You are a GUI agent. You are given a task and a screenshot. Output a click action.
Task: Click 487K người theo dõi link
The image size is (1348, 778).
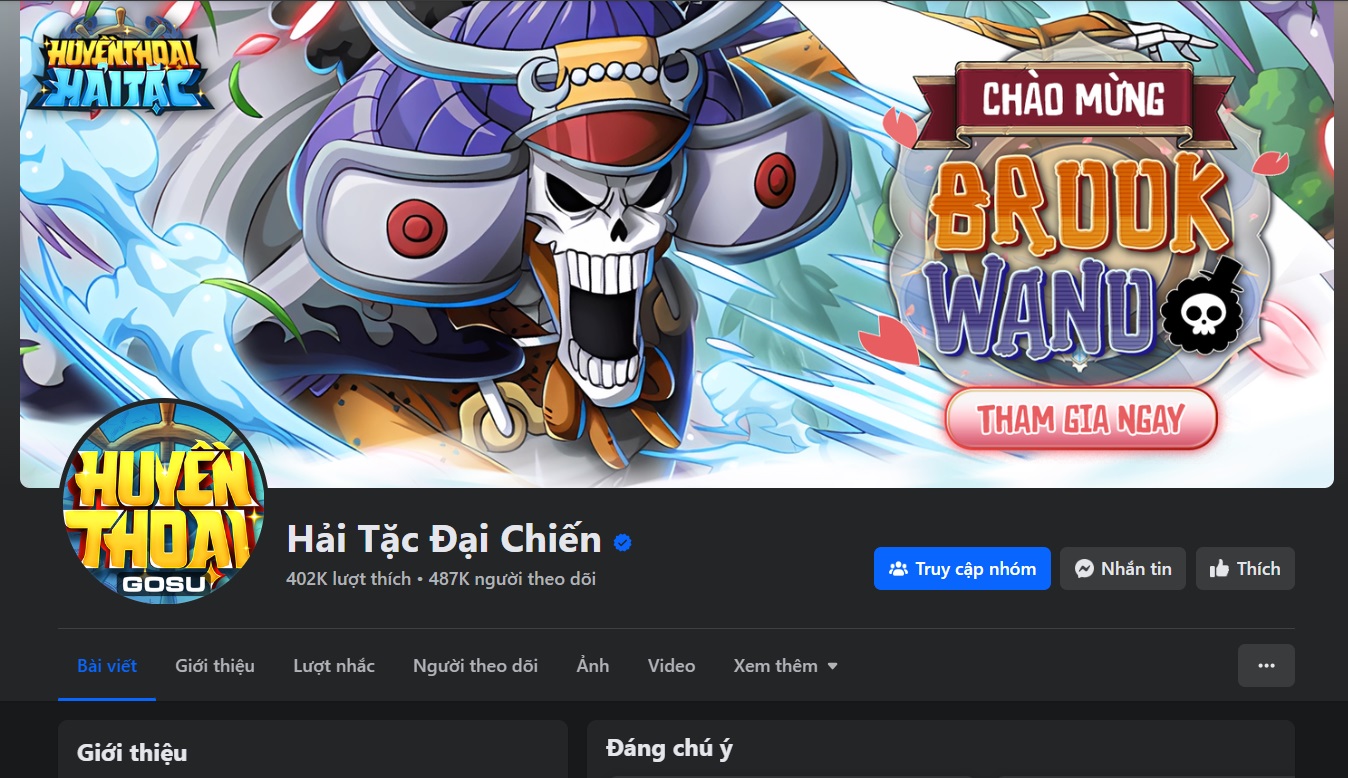coord(512,578)
